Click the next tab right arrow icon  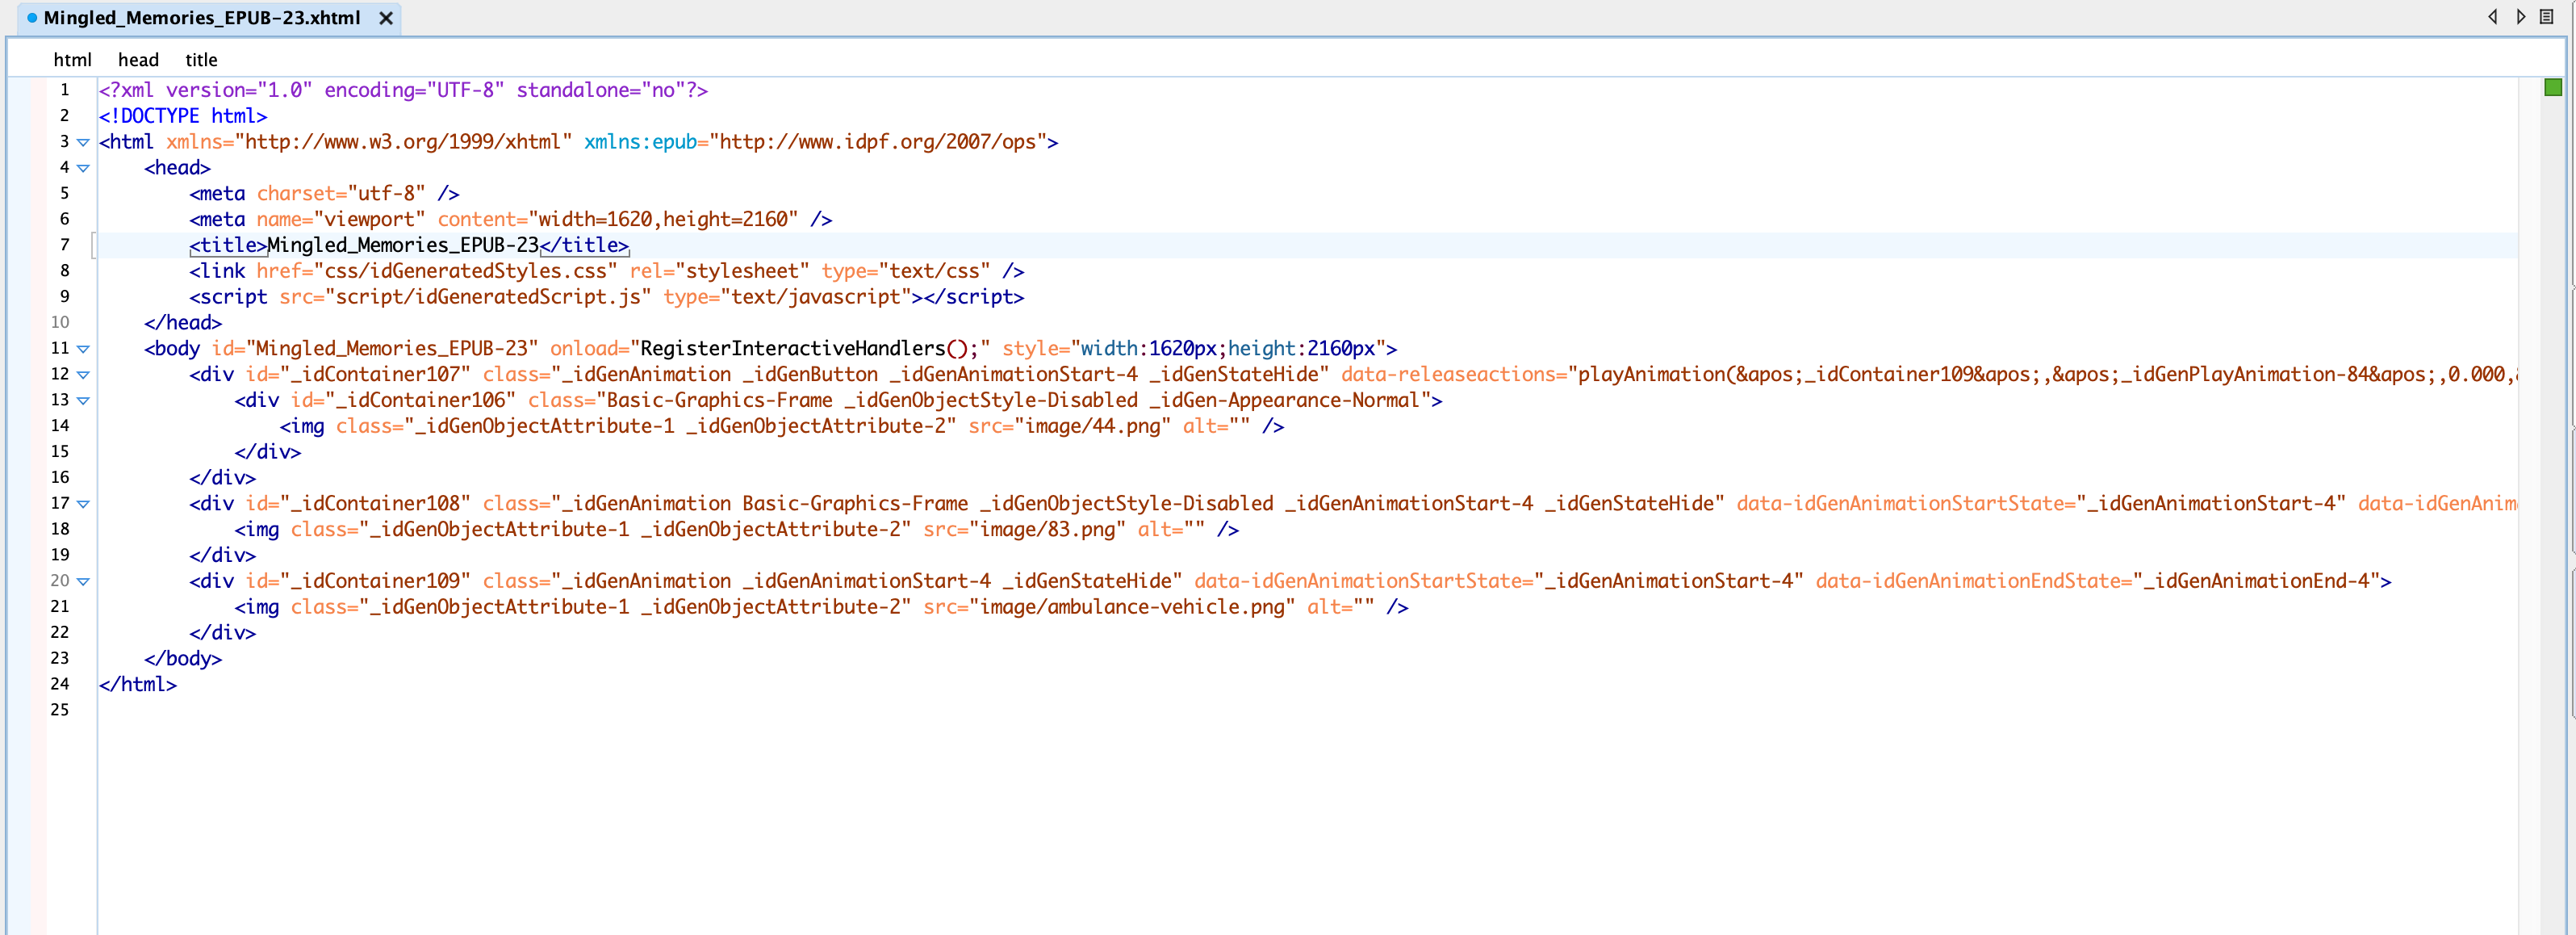(2521, 17)
